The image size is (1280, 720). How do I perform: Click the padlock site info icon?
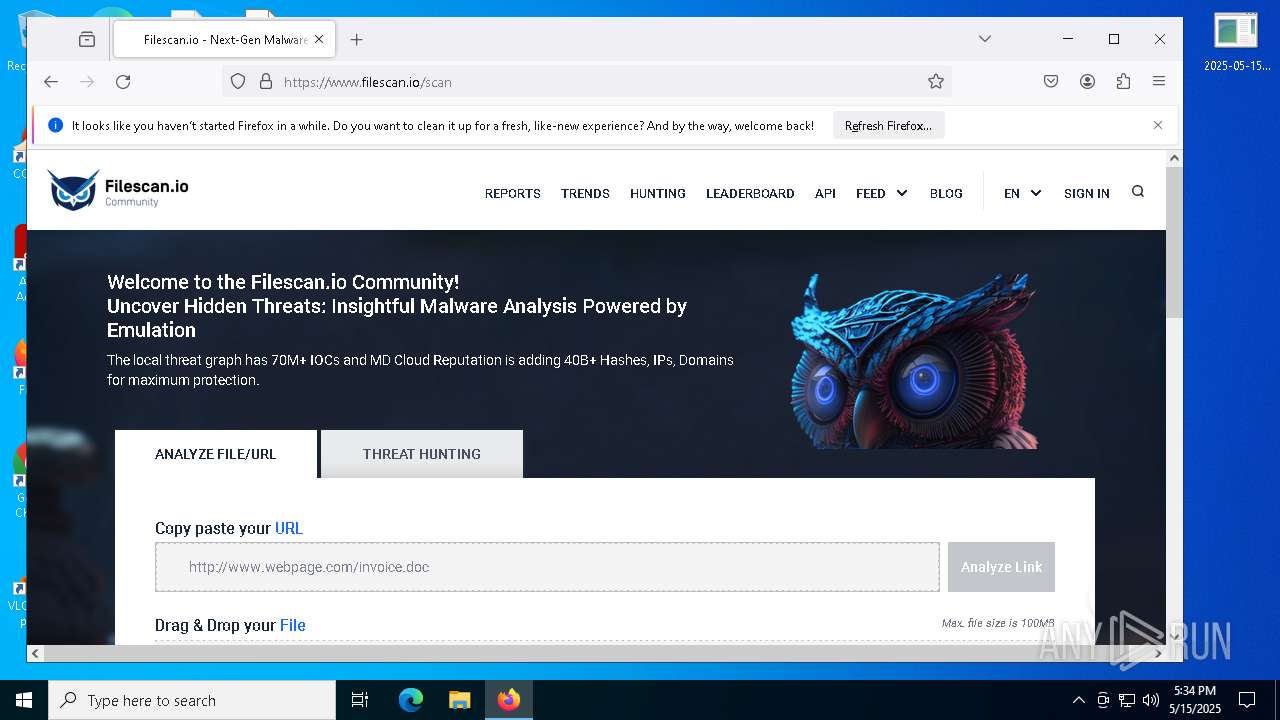(x=266, y=82)
